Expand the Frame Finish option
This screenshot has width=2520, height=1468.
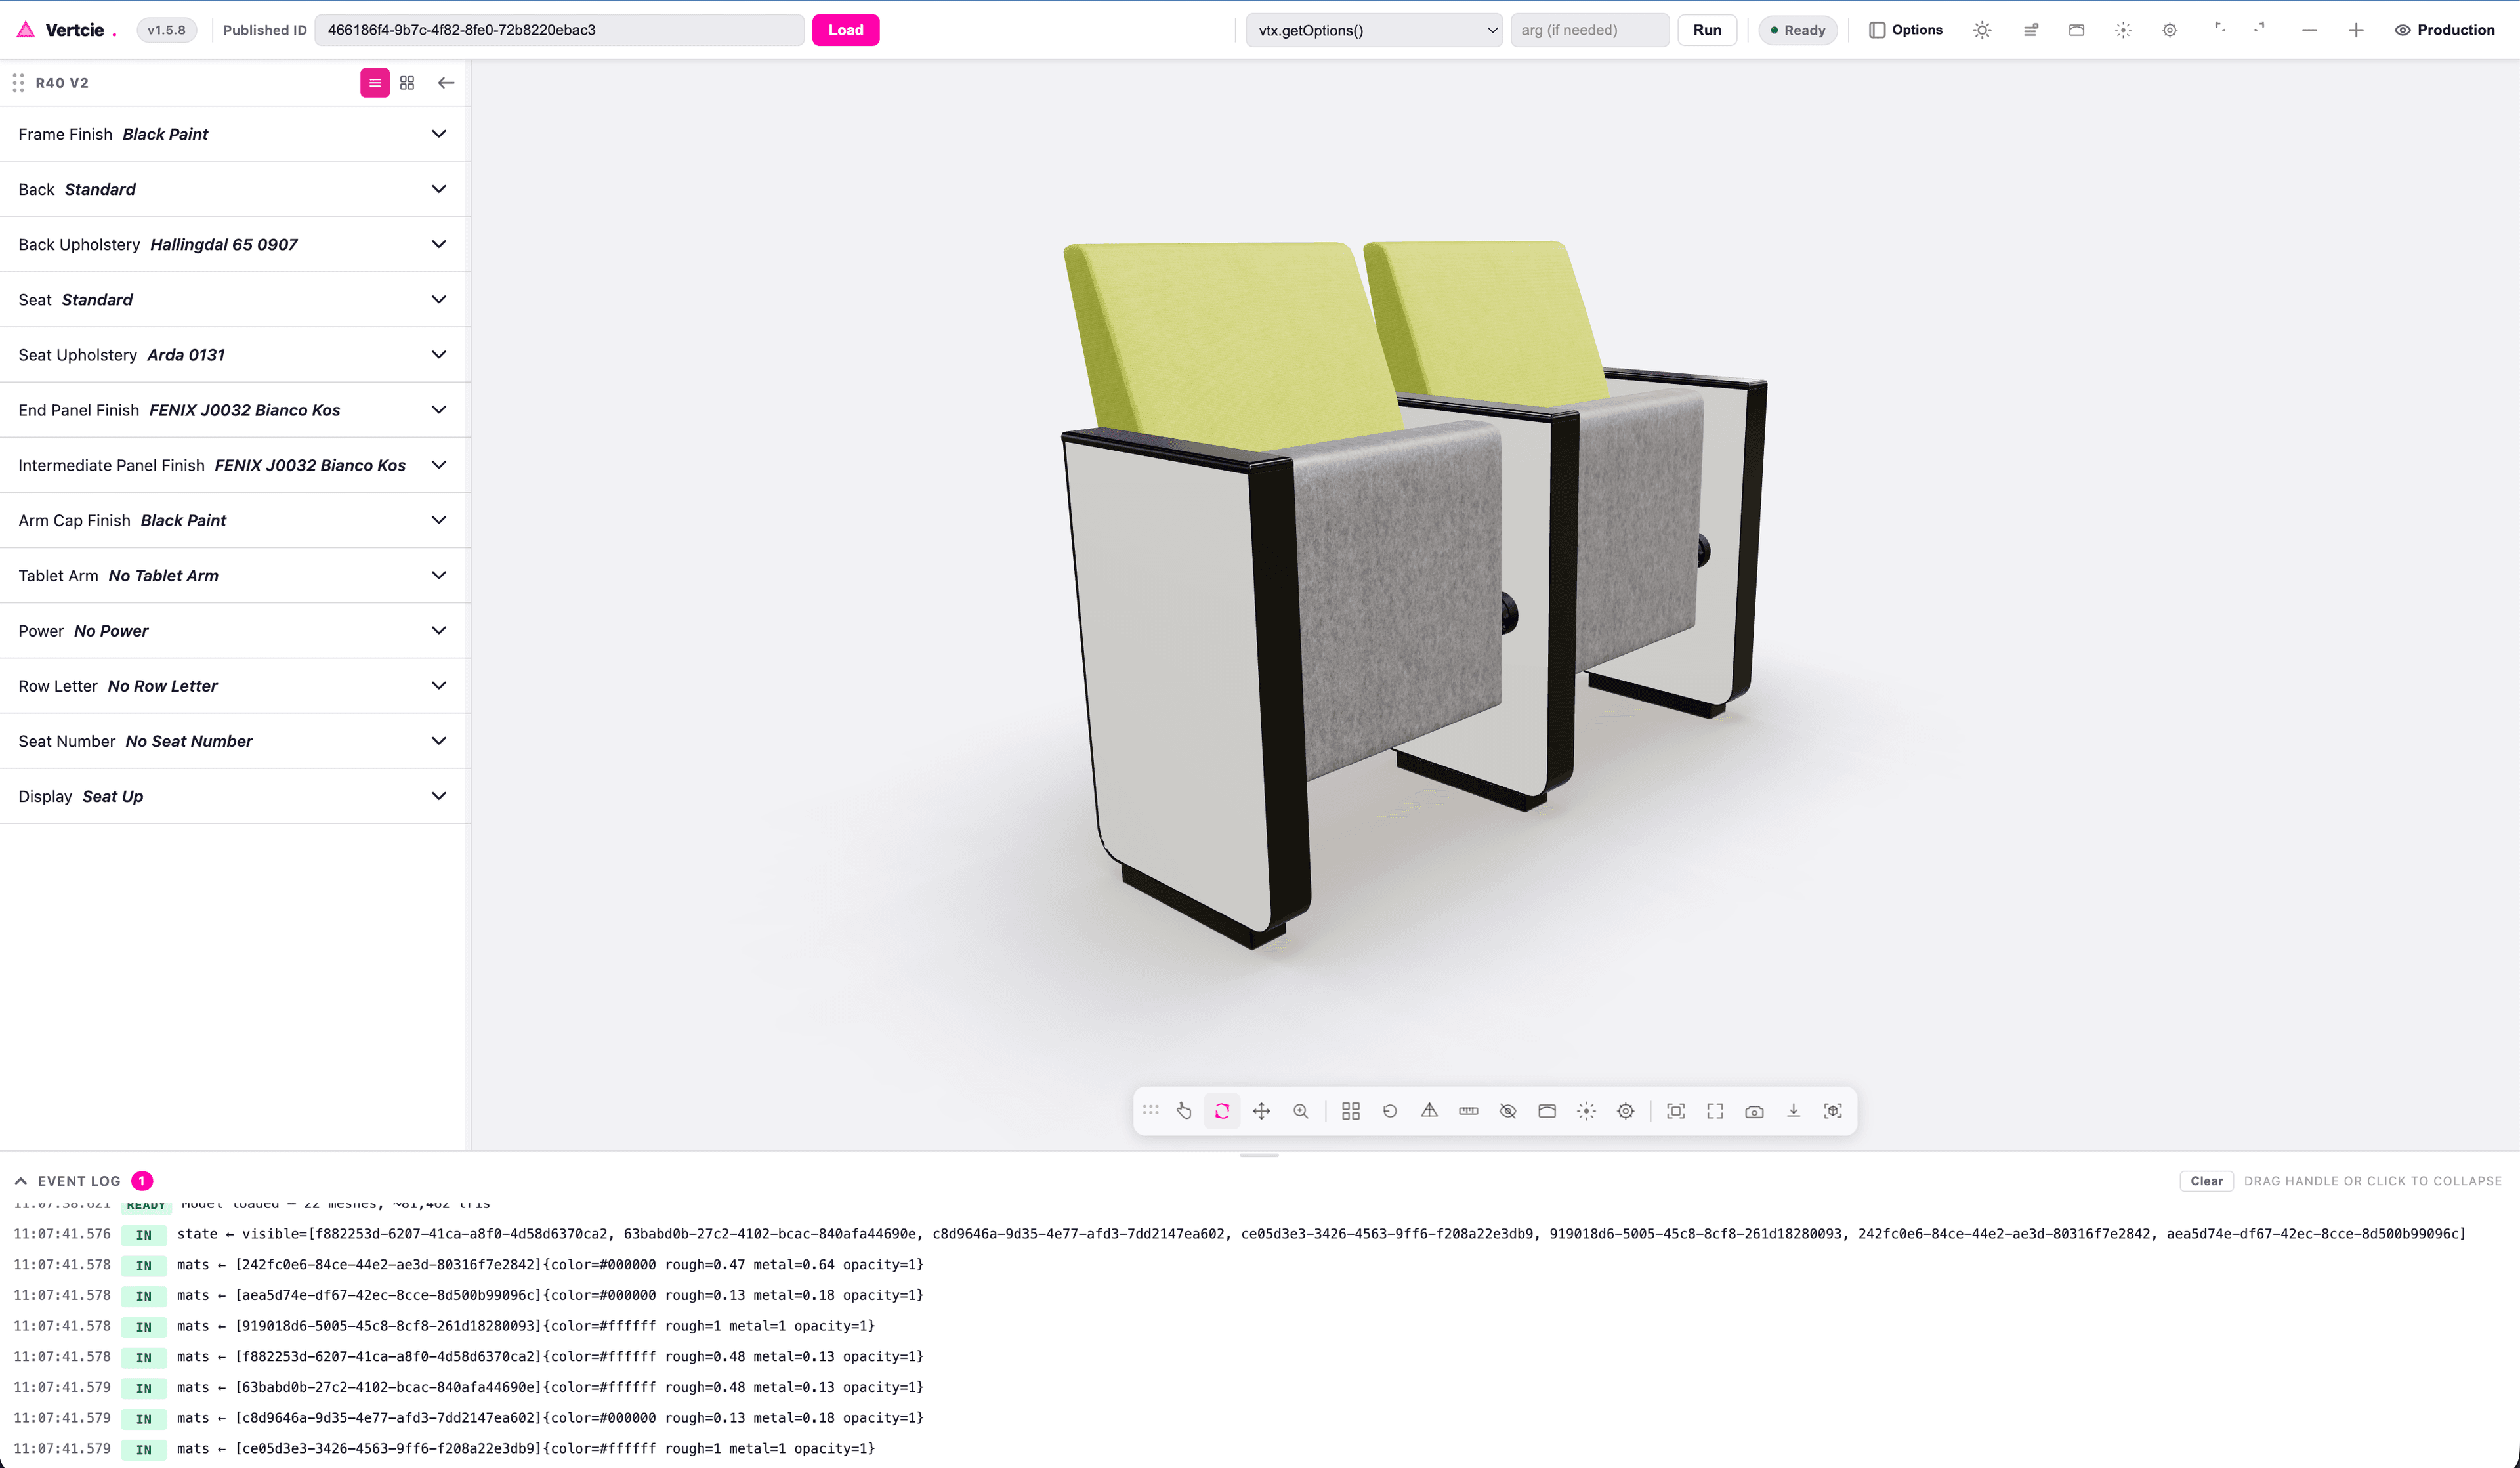click(x=235, y=134)
